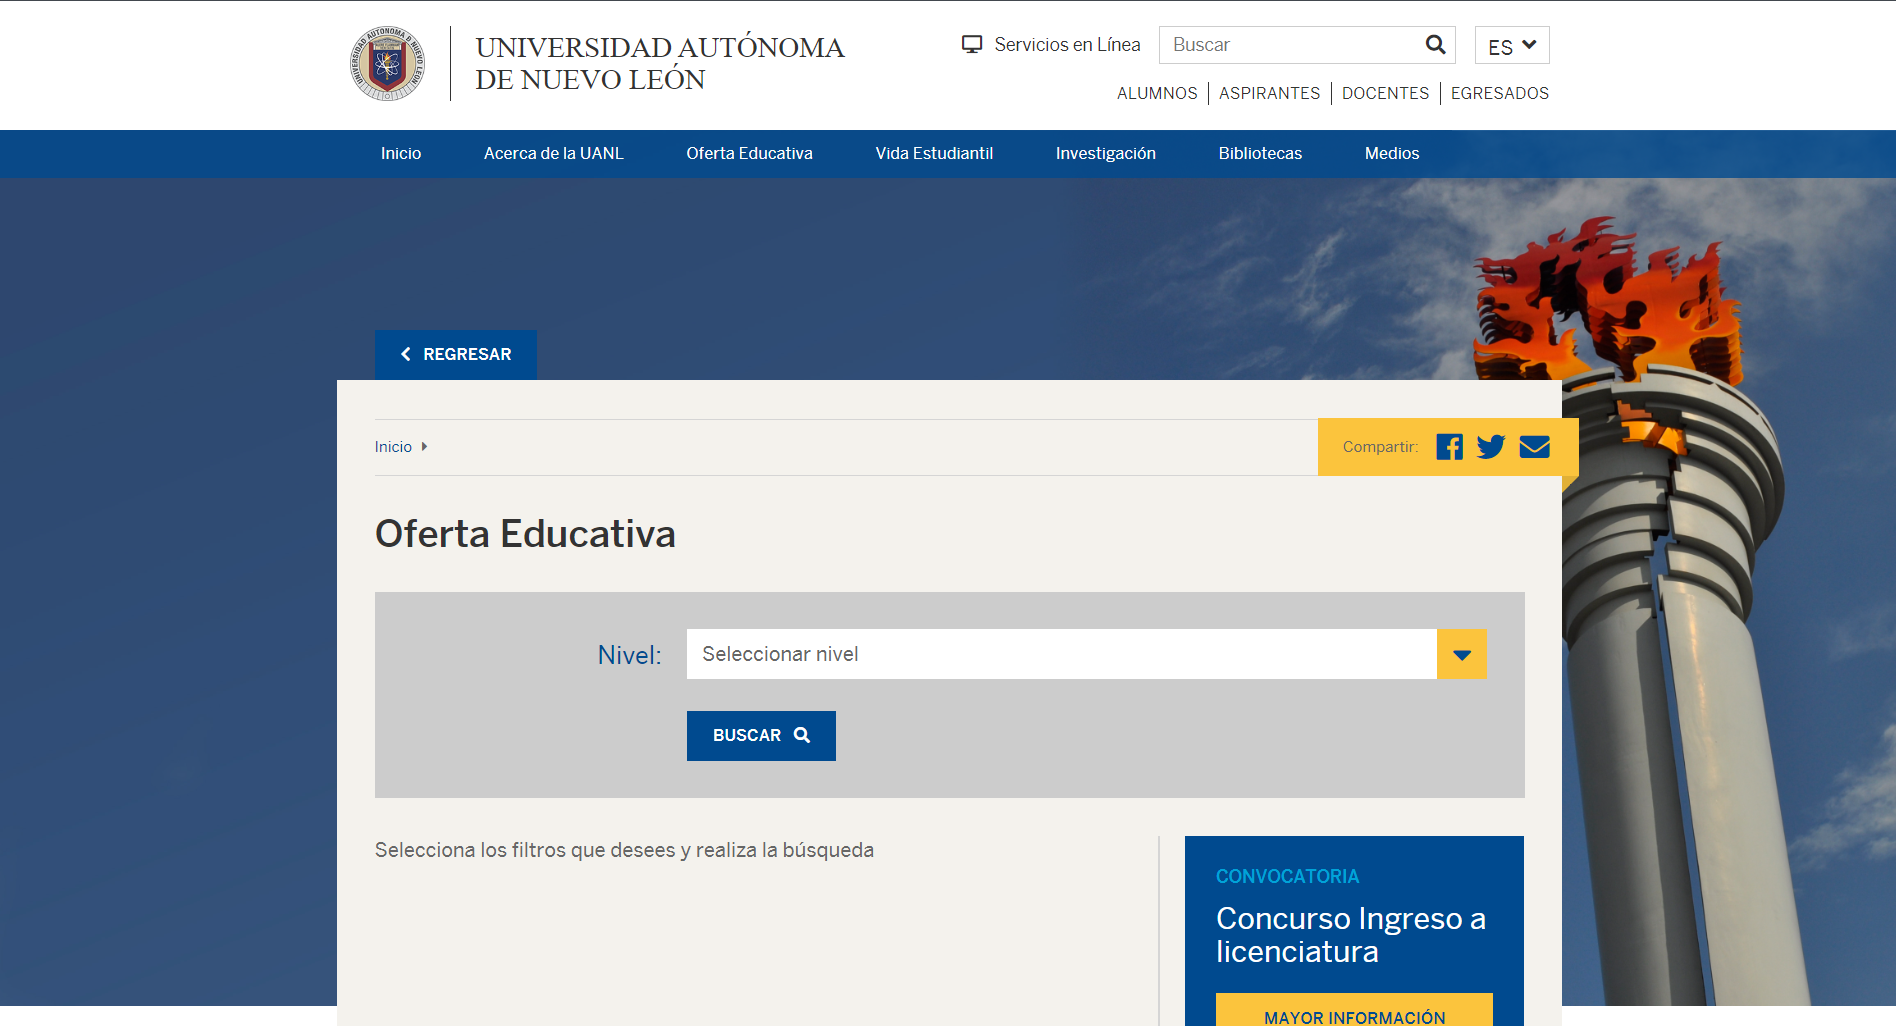Click the magnifier search icon in header
Screen dimensions: 1896x1026
coord(1435,45)
